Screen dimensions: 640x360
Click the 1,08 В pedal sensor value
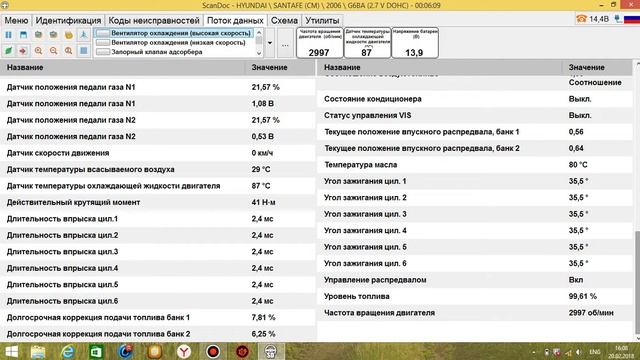coord(262,104)
